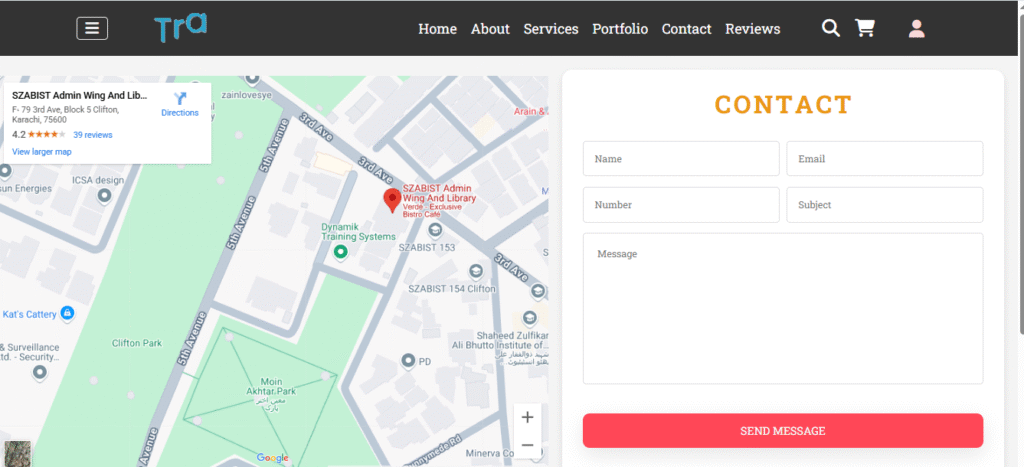
Task: Open the Services menu item
Action: click(x=551, y=29)
